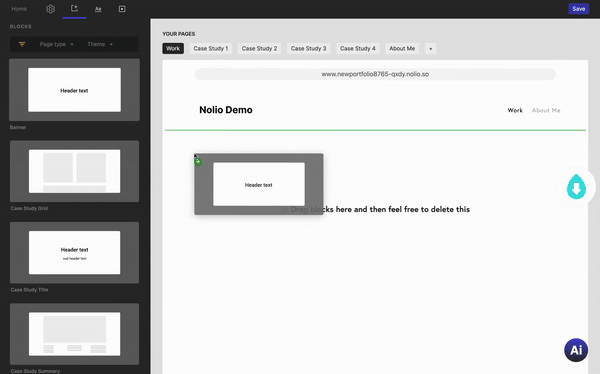
Task: Select the Case Study Summary block thumbnail
Action: (74, 334)
